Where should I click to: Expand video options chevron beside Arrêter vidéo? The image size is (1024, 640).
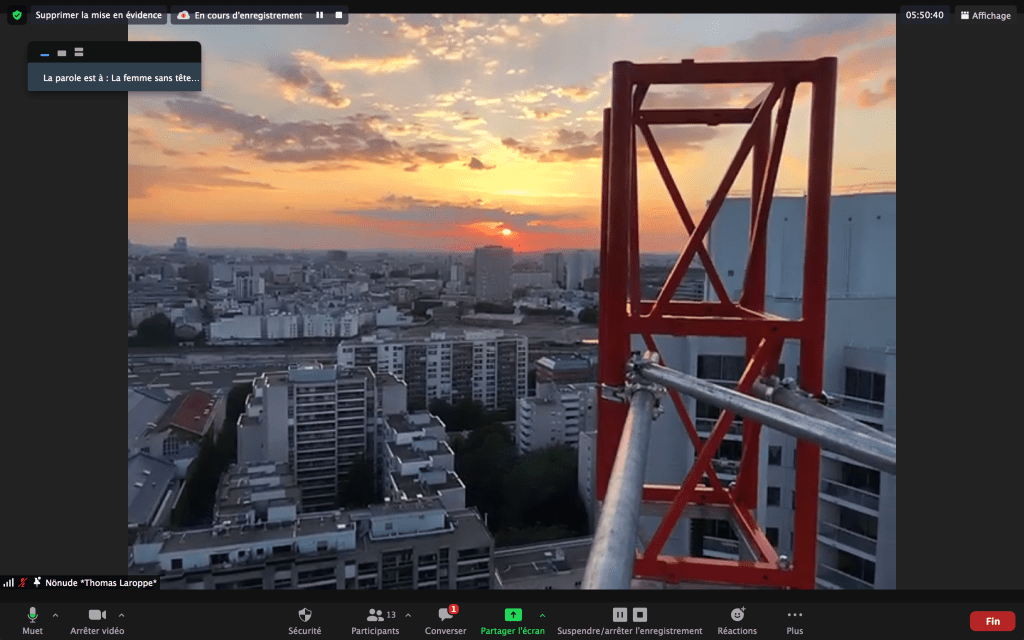coord(122,615)
